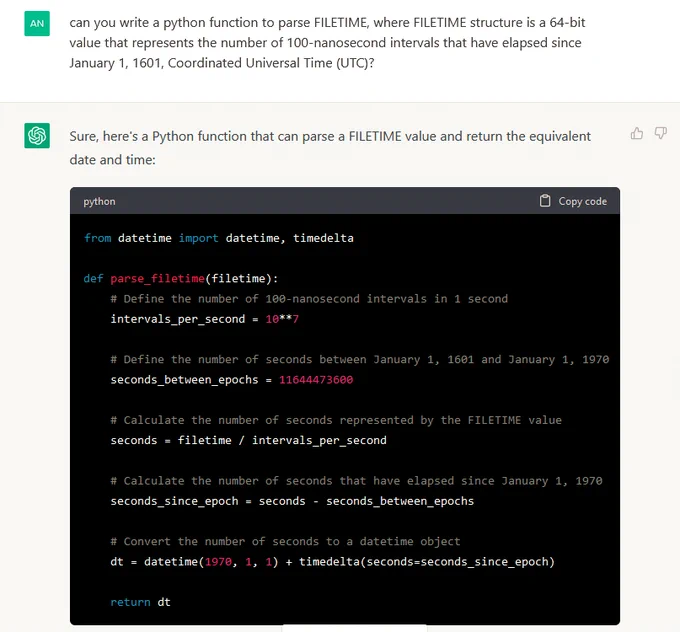Click the comment '# Define the number of 100-nanosecond intervals'
The height and width of the screenshot is (632, 680).
309,298
